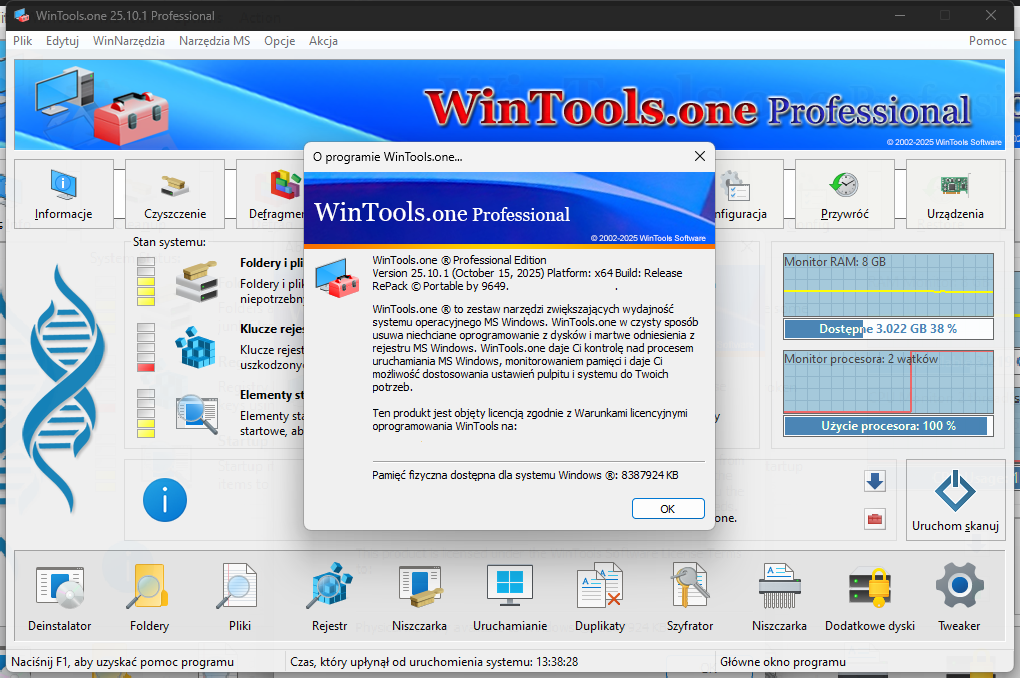Click the WinTools.one Professional banner logo

699,109
